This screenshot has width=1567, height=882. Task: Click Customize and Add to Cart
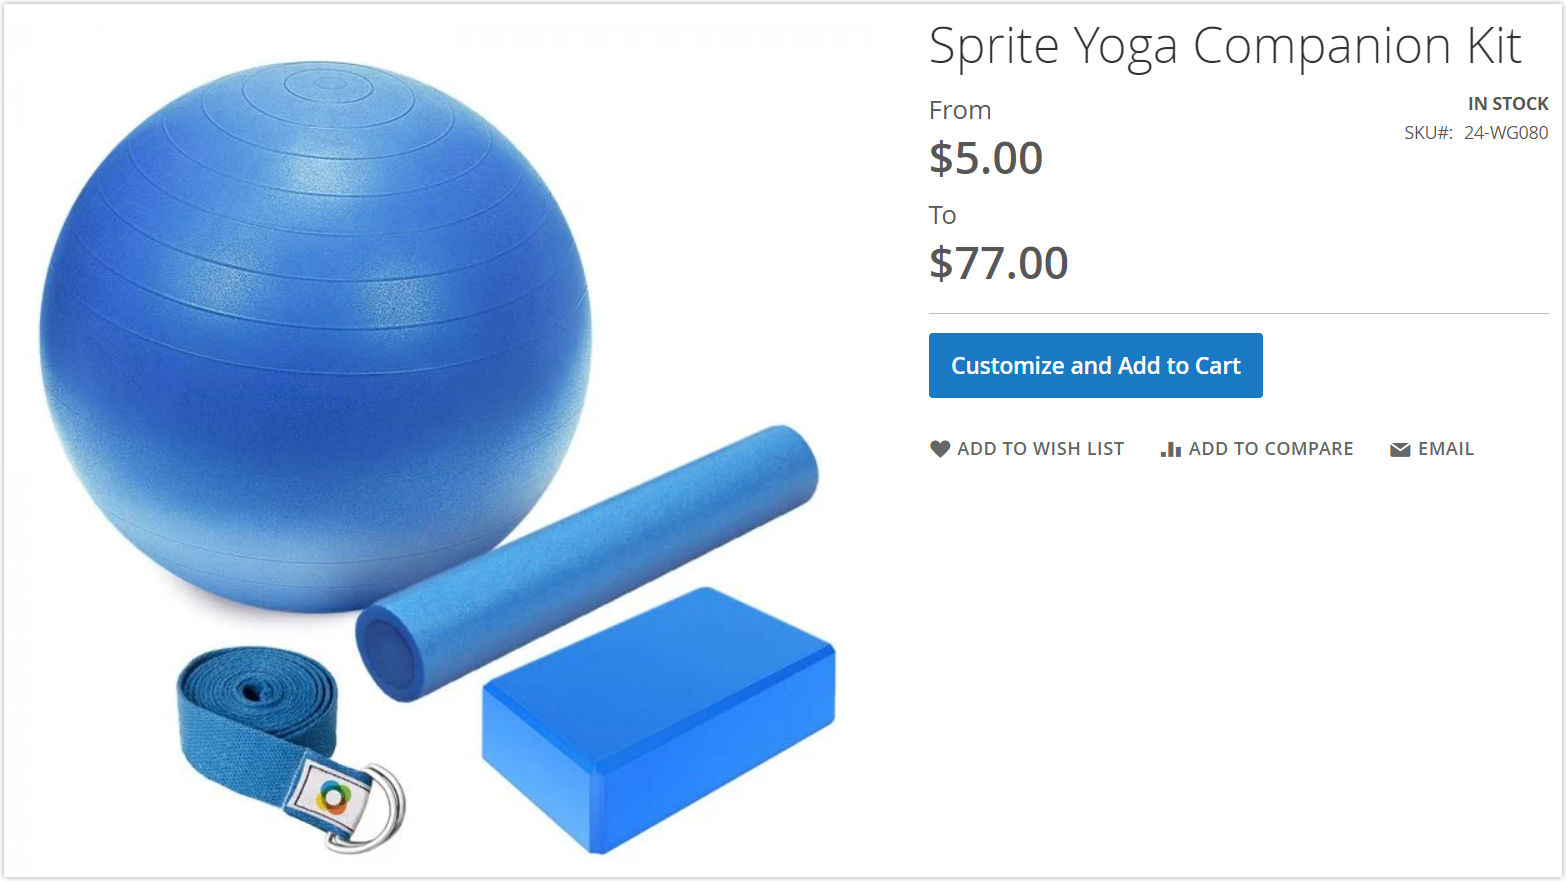tap(1095, 366)
